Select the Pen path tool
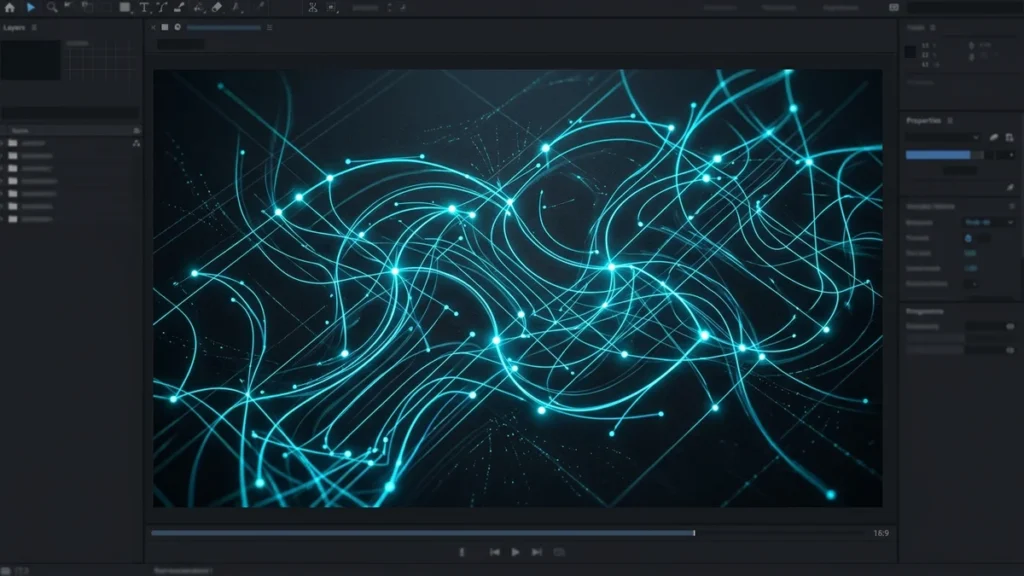The height and width of the screenshot is (576, 1024). pos(162,8)
